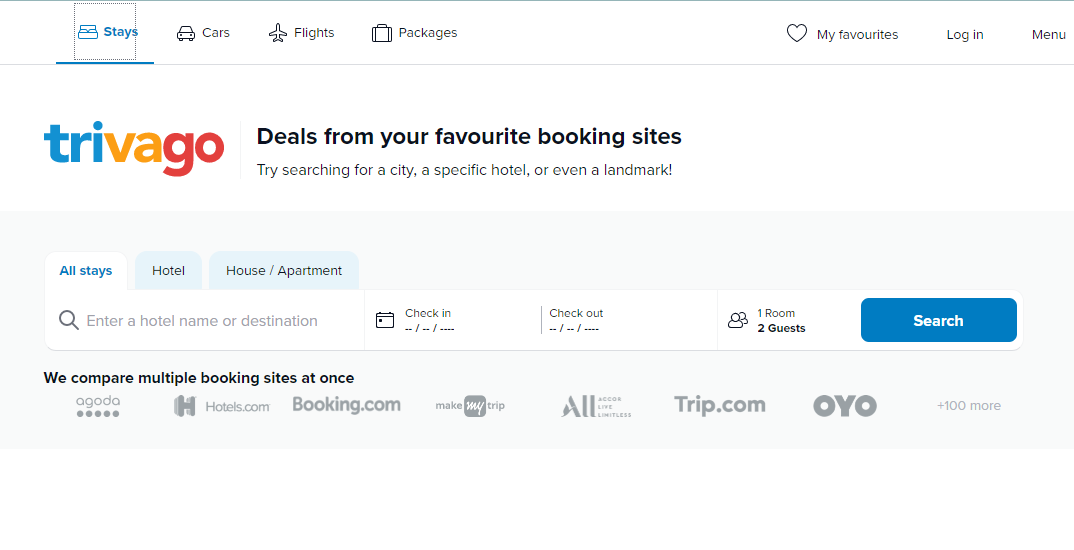Expand the 1 Room 2 Guests selector
The image size is (1074, 550).
tap(788, 320)
